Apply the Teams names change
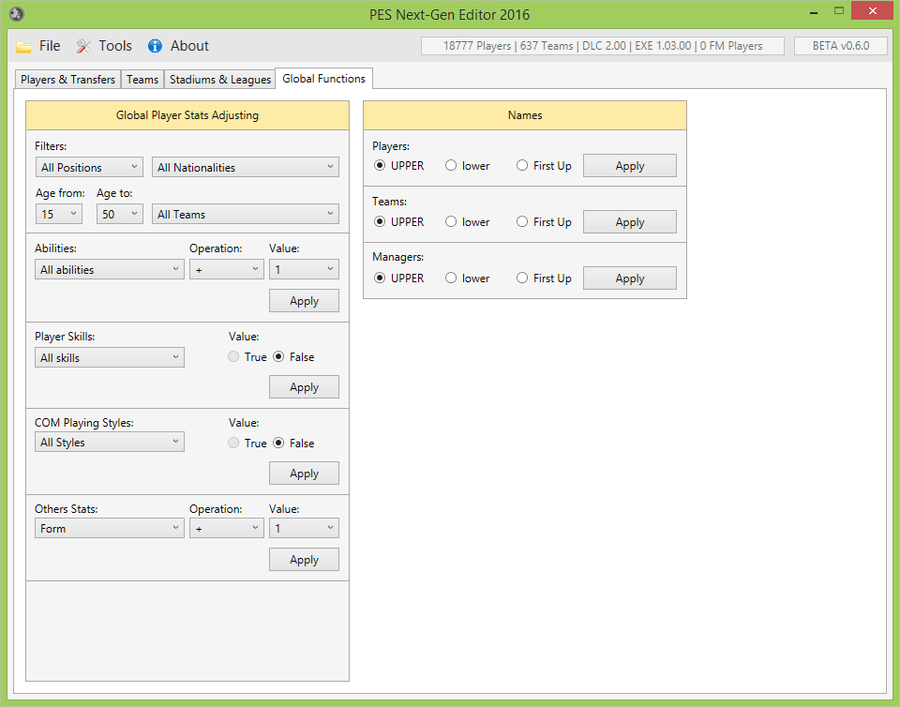The image size is (900, 707). point(630,222)
